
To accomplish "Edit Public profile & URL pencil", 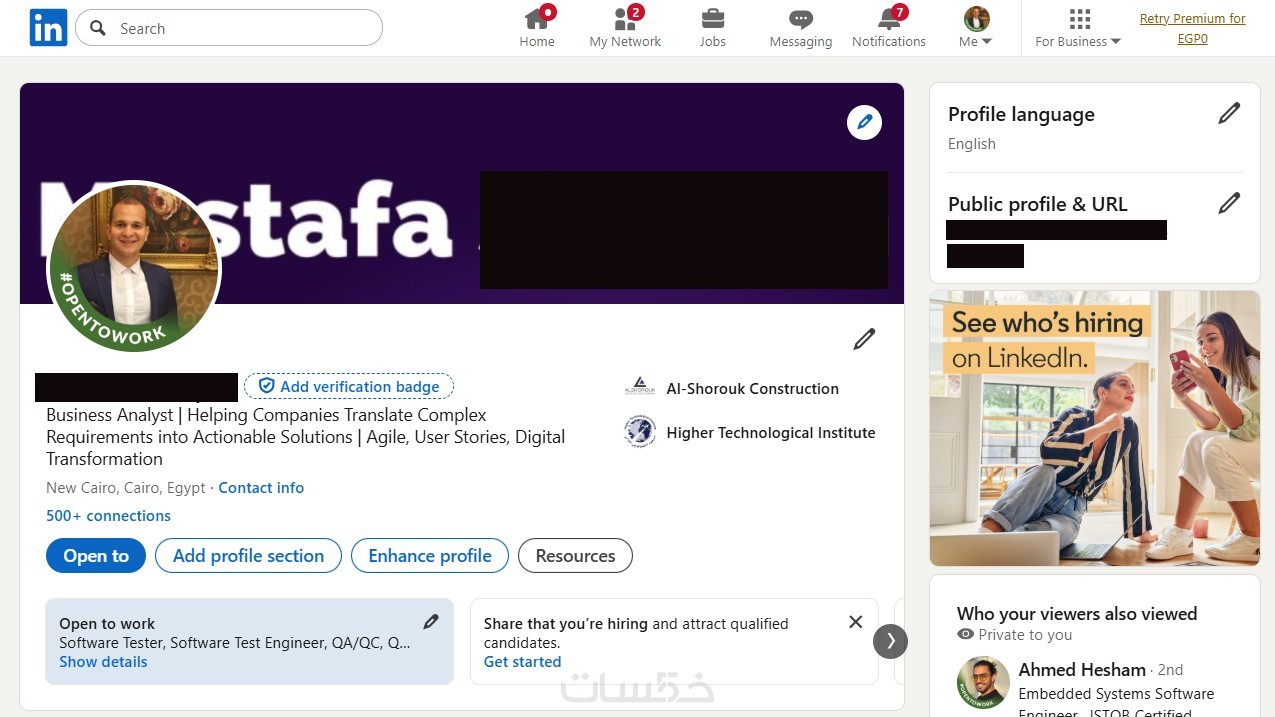I will click(1229, 204).
